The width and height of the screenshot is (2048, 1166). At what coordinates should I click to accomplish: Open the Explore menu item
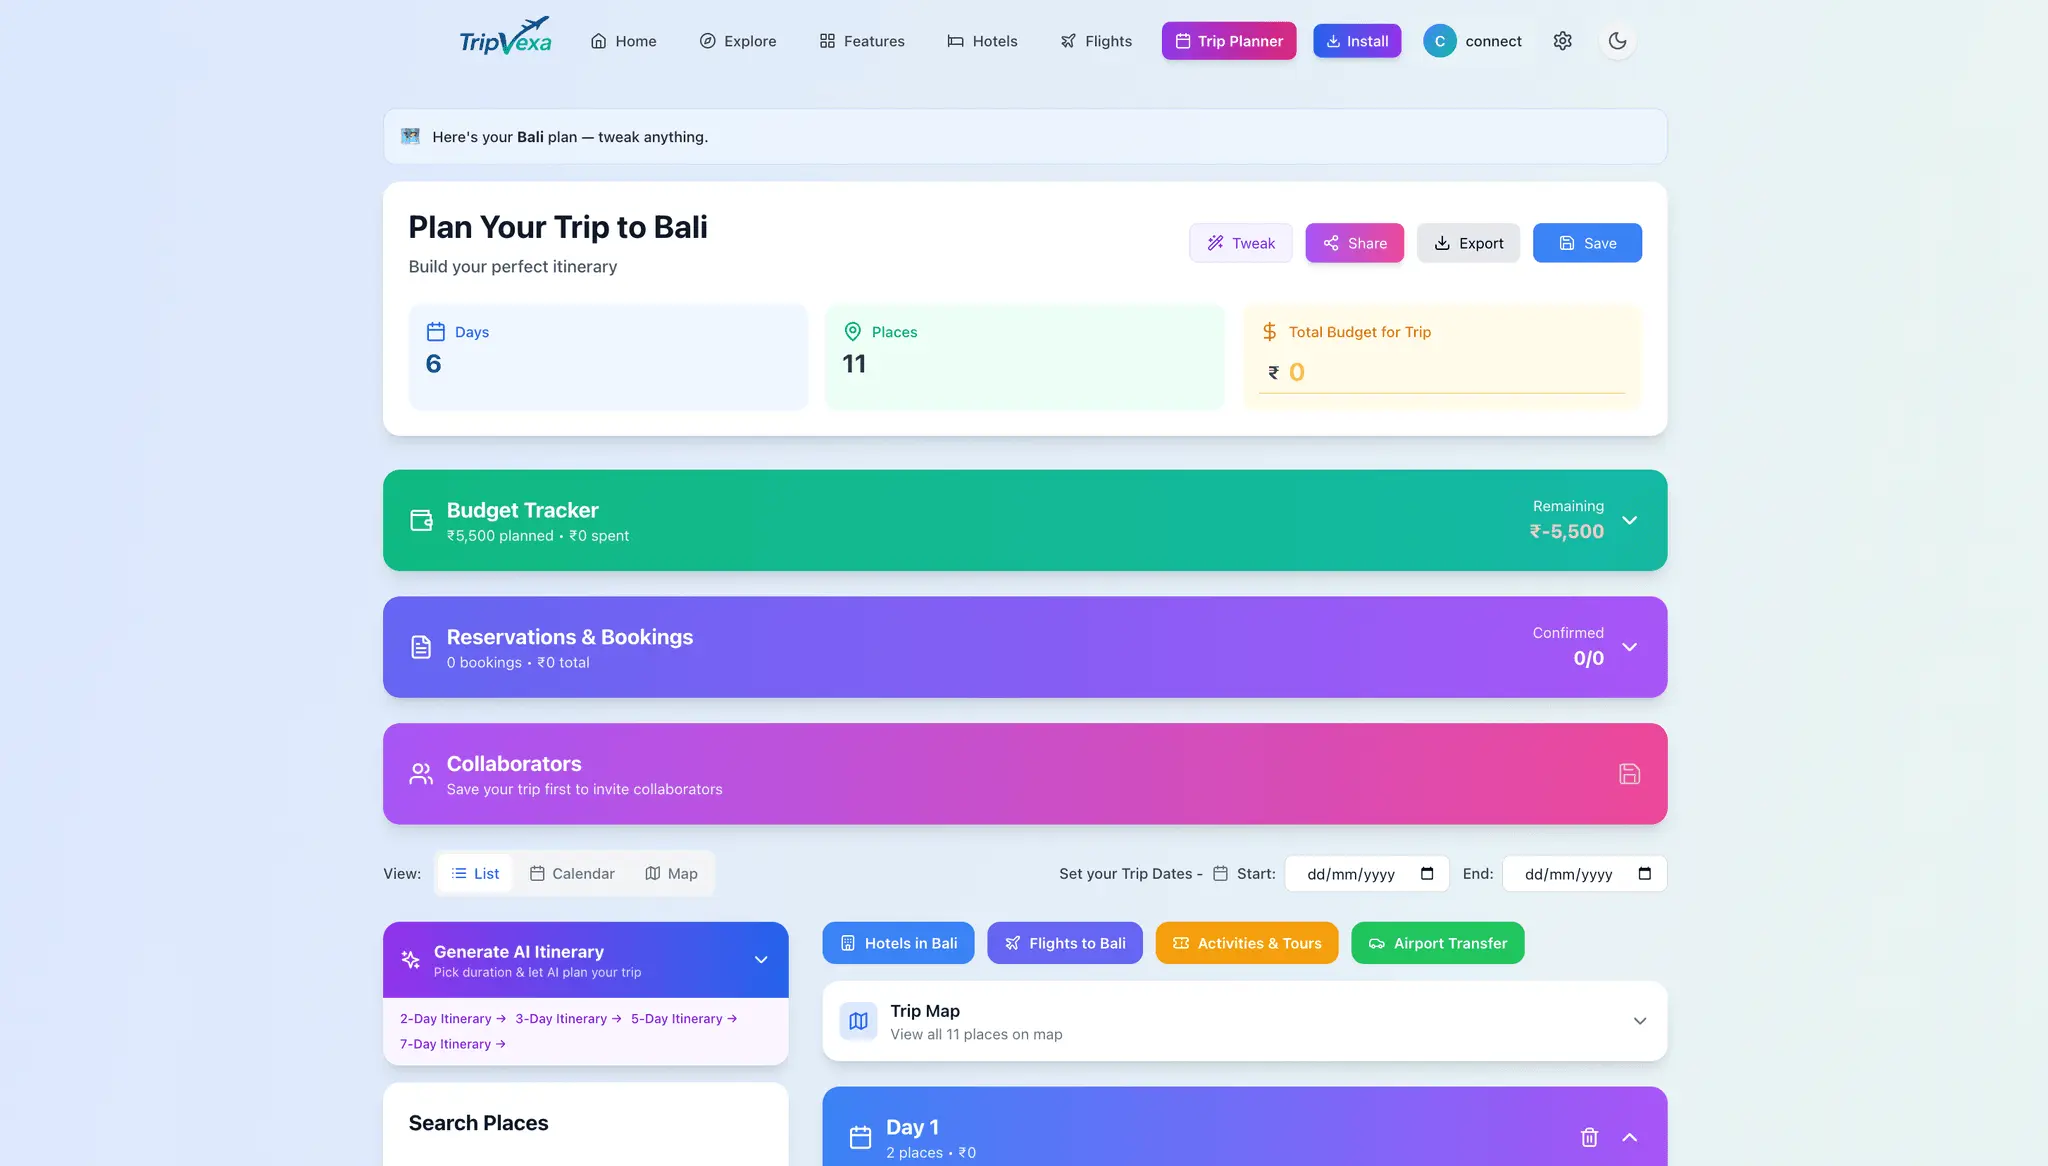[x=738, y=41]
